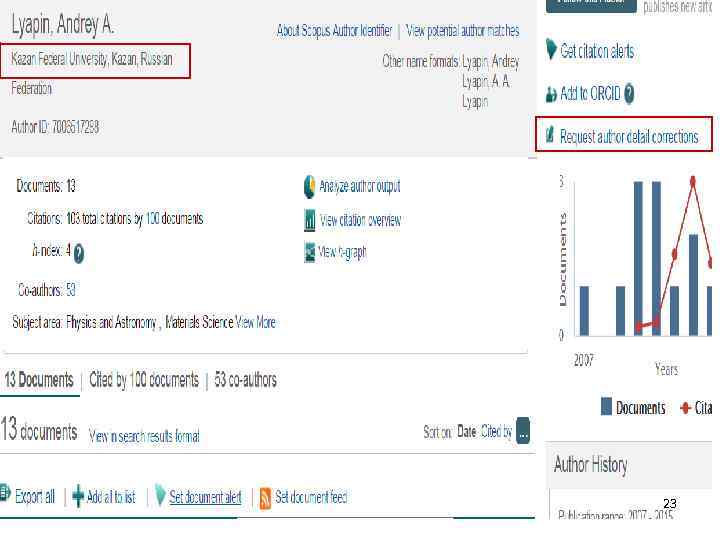Click the h-graph icon
The width and height of the screenshot is (720, 540).
click(x=309, y=252)
